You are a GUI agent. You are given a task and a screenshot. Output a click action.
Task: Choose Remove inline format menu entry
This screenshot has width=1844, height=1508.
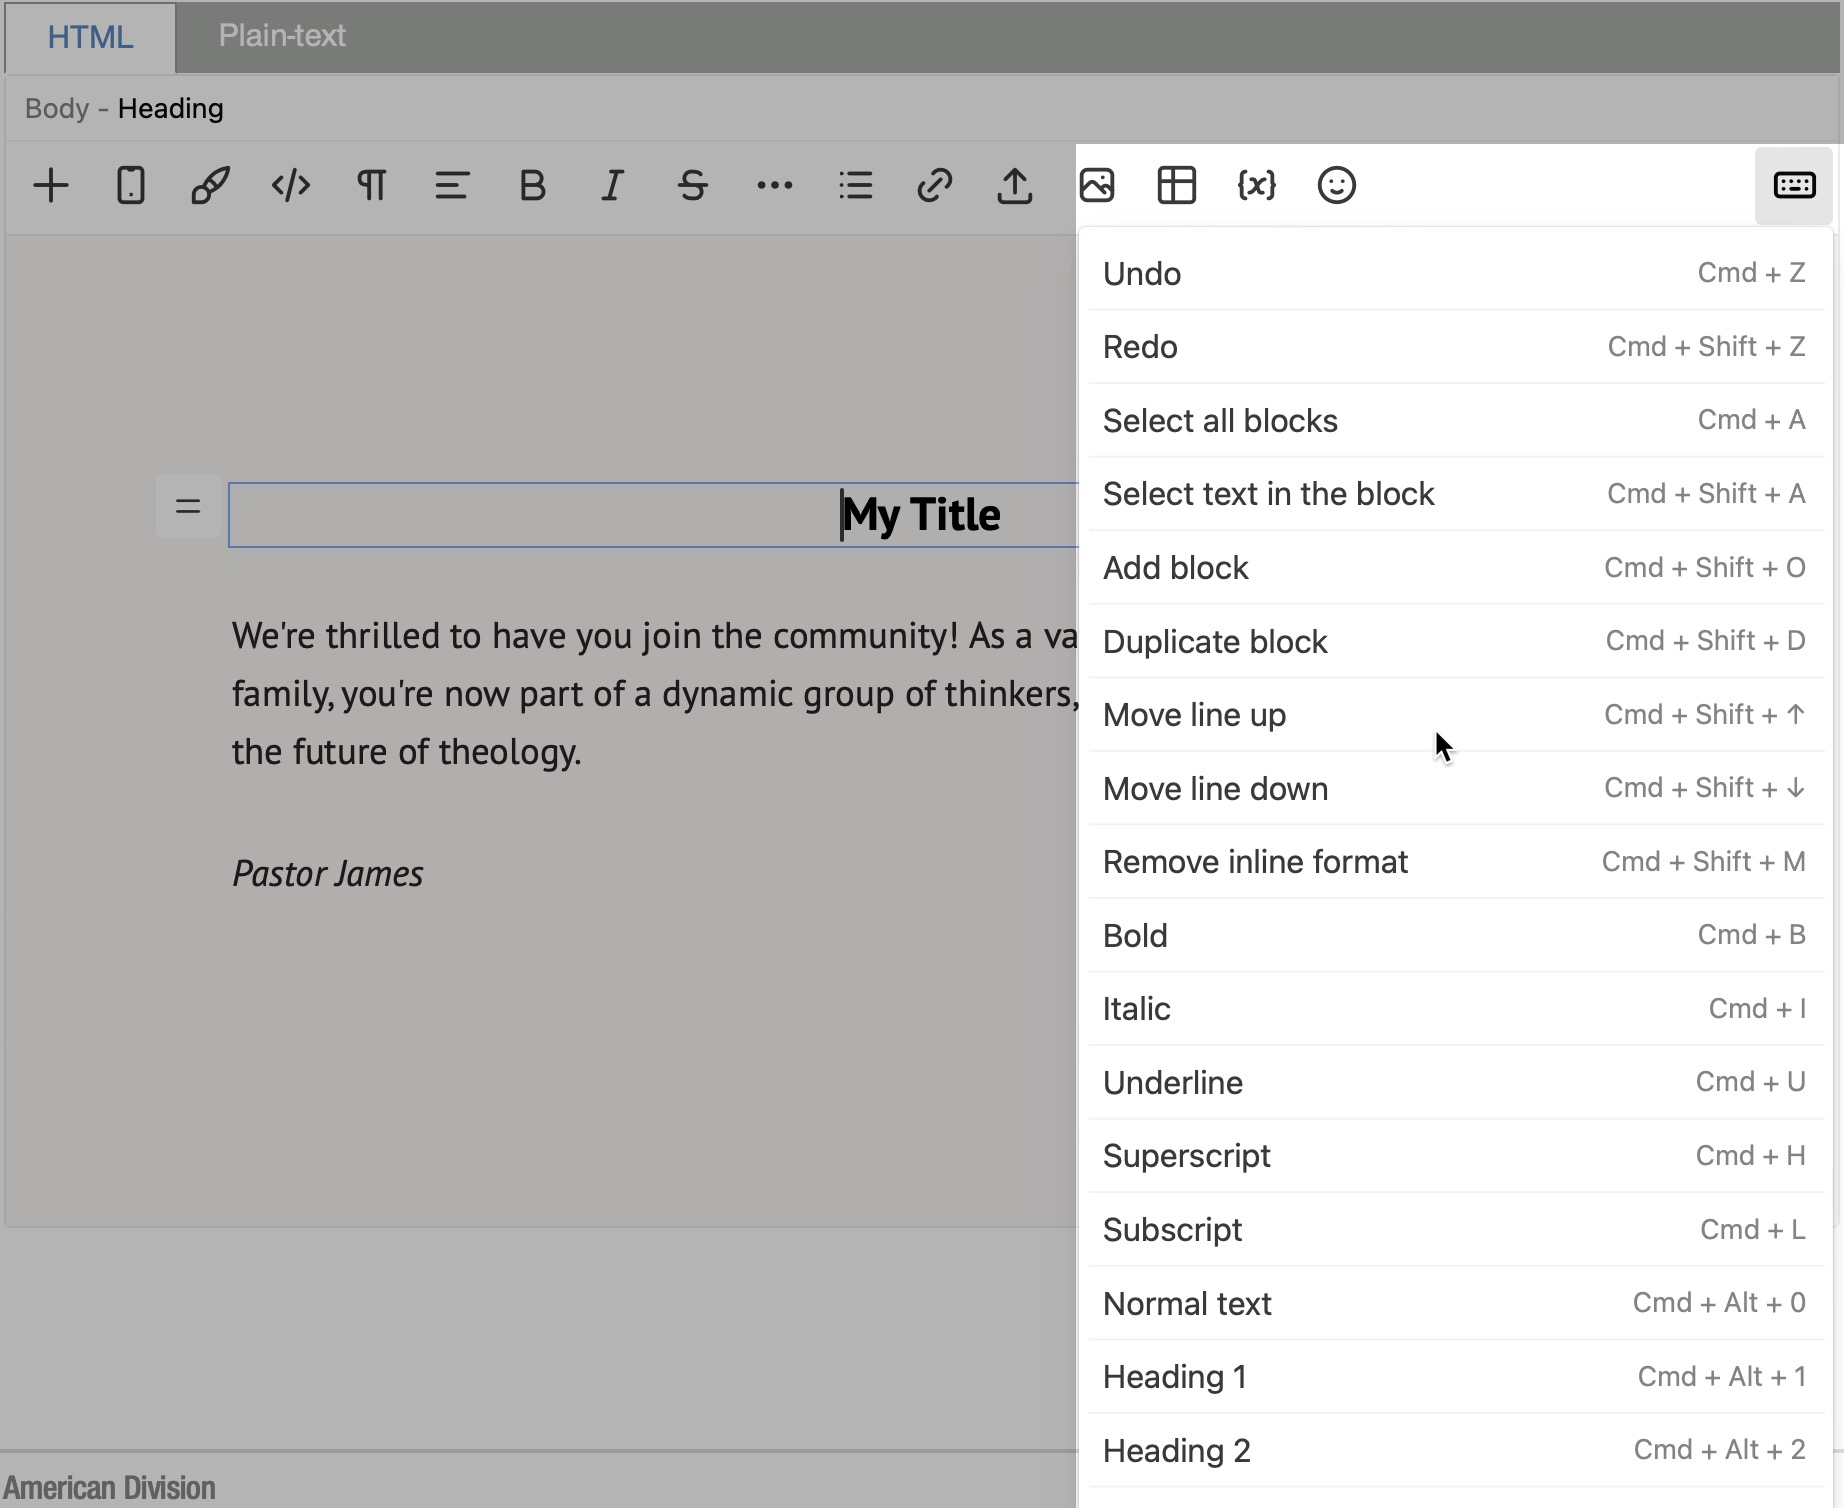pos(1456,862)
